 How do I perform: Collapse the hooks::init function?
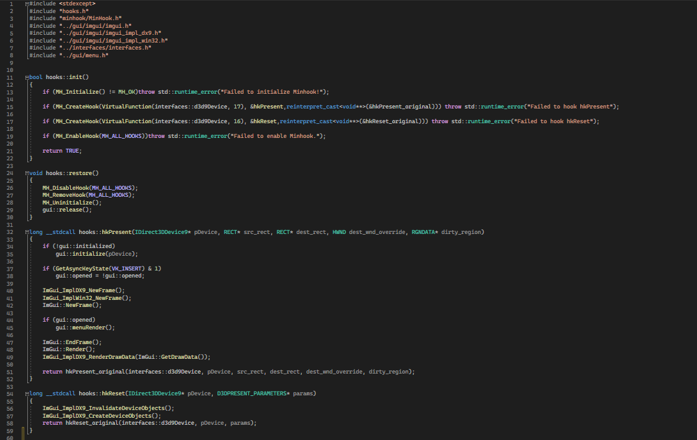(x=27, y=77)
